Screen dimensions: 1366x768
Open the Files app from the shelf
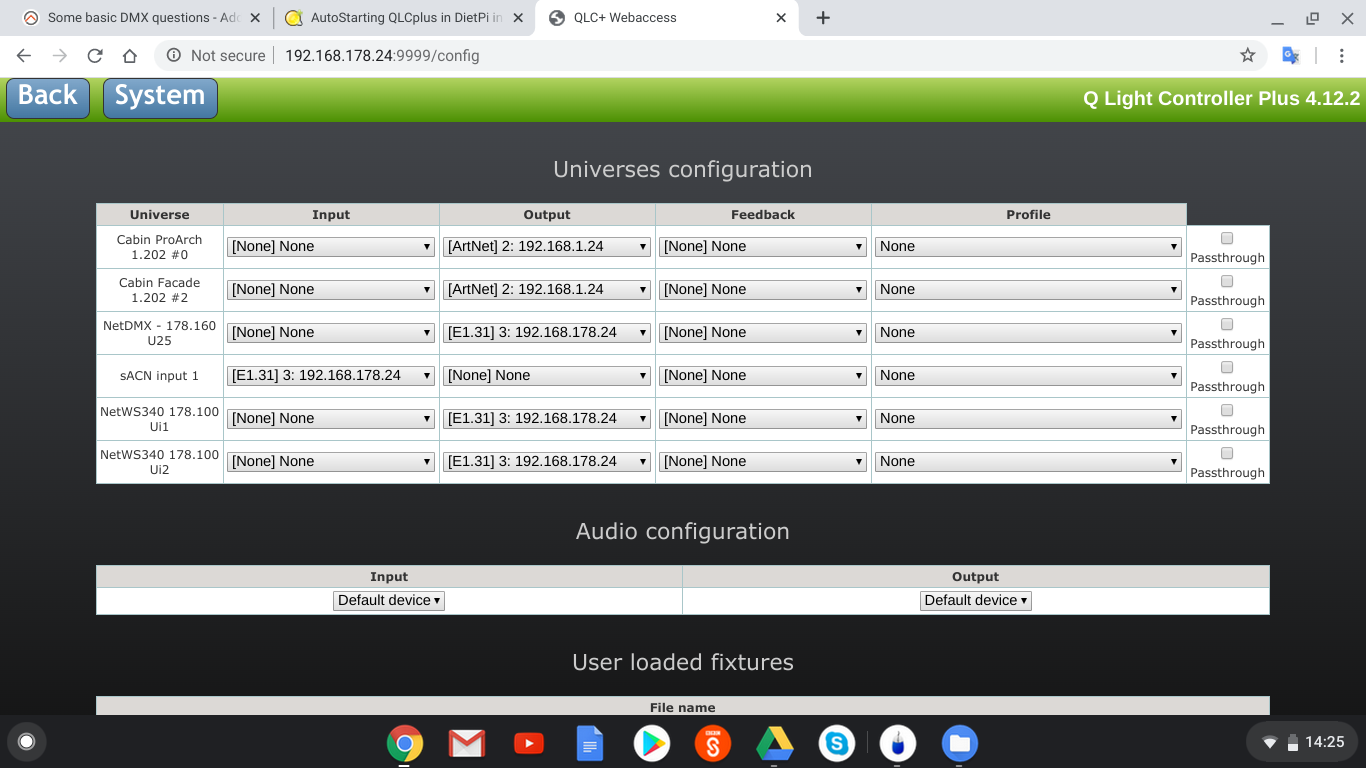[960, 743]
